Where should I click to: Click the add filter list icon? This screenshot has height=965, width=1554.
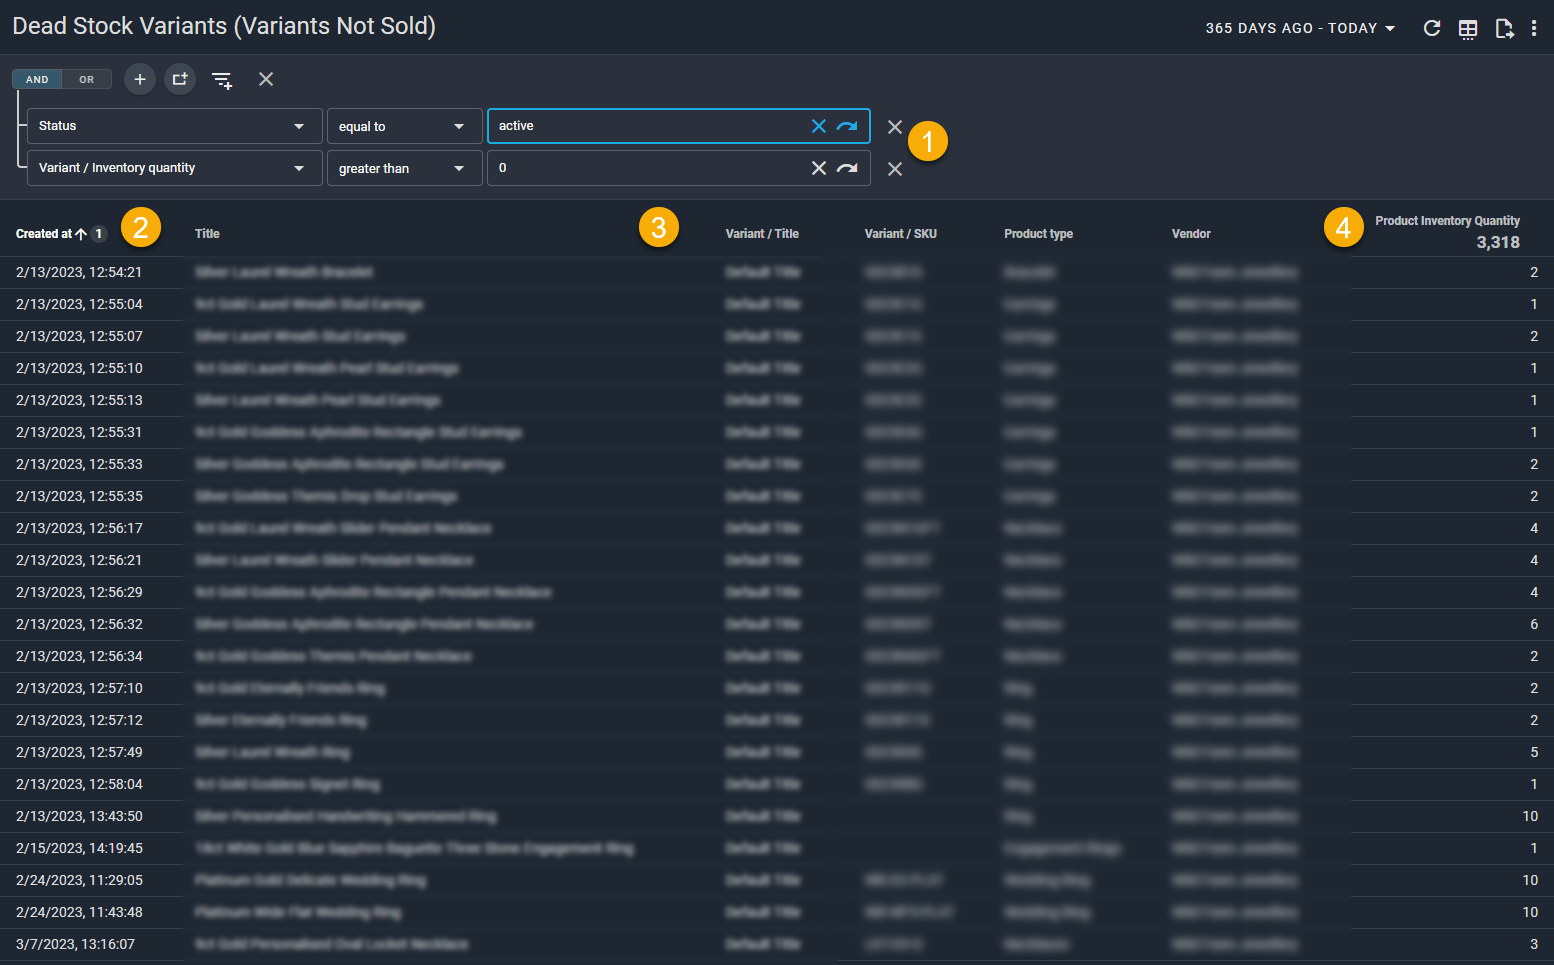tap(222, 80)
